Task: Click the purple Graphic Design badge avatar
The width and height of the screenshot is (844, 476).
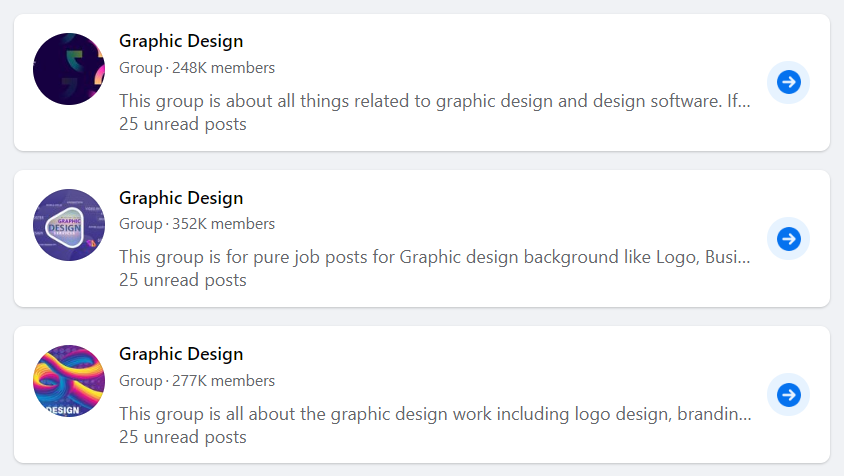Action: click(69, 225)
